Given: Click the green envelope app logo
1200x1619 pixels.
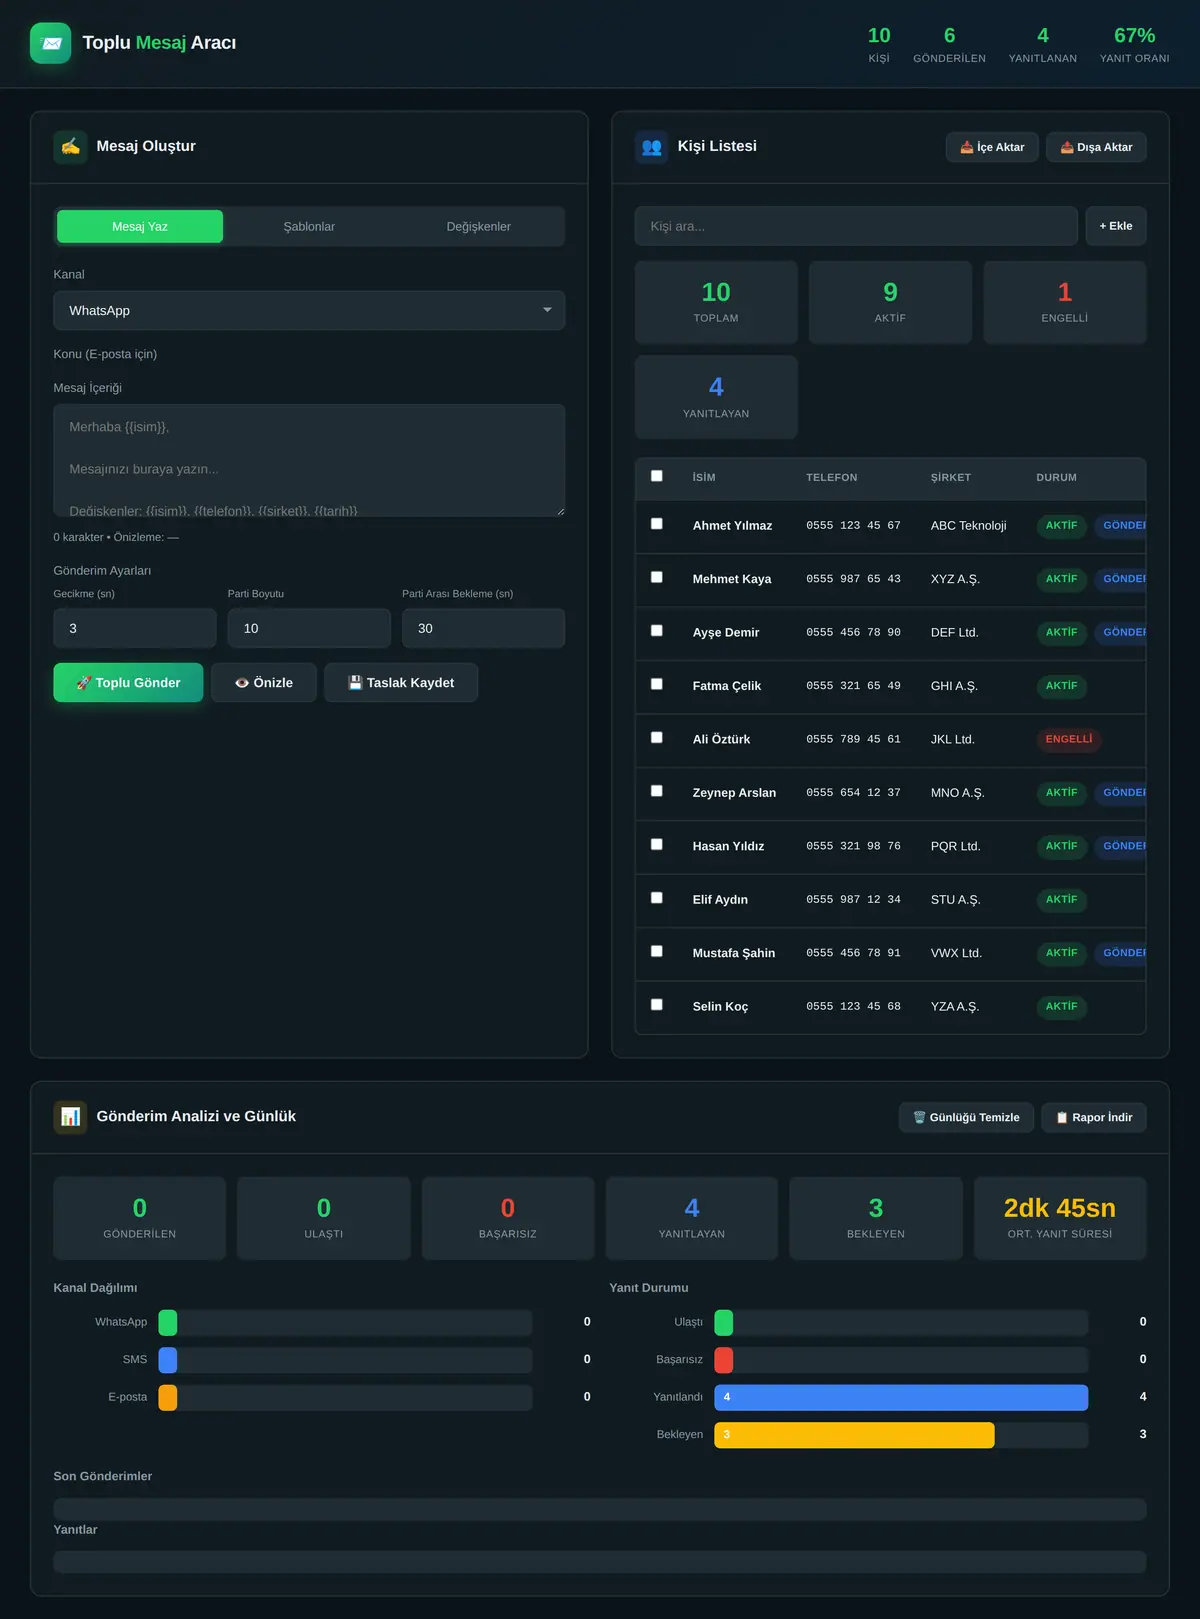Looking at the screenshot, I should click(x=51, y=43).
